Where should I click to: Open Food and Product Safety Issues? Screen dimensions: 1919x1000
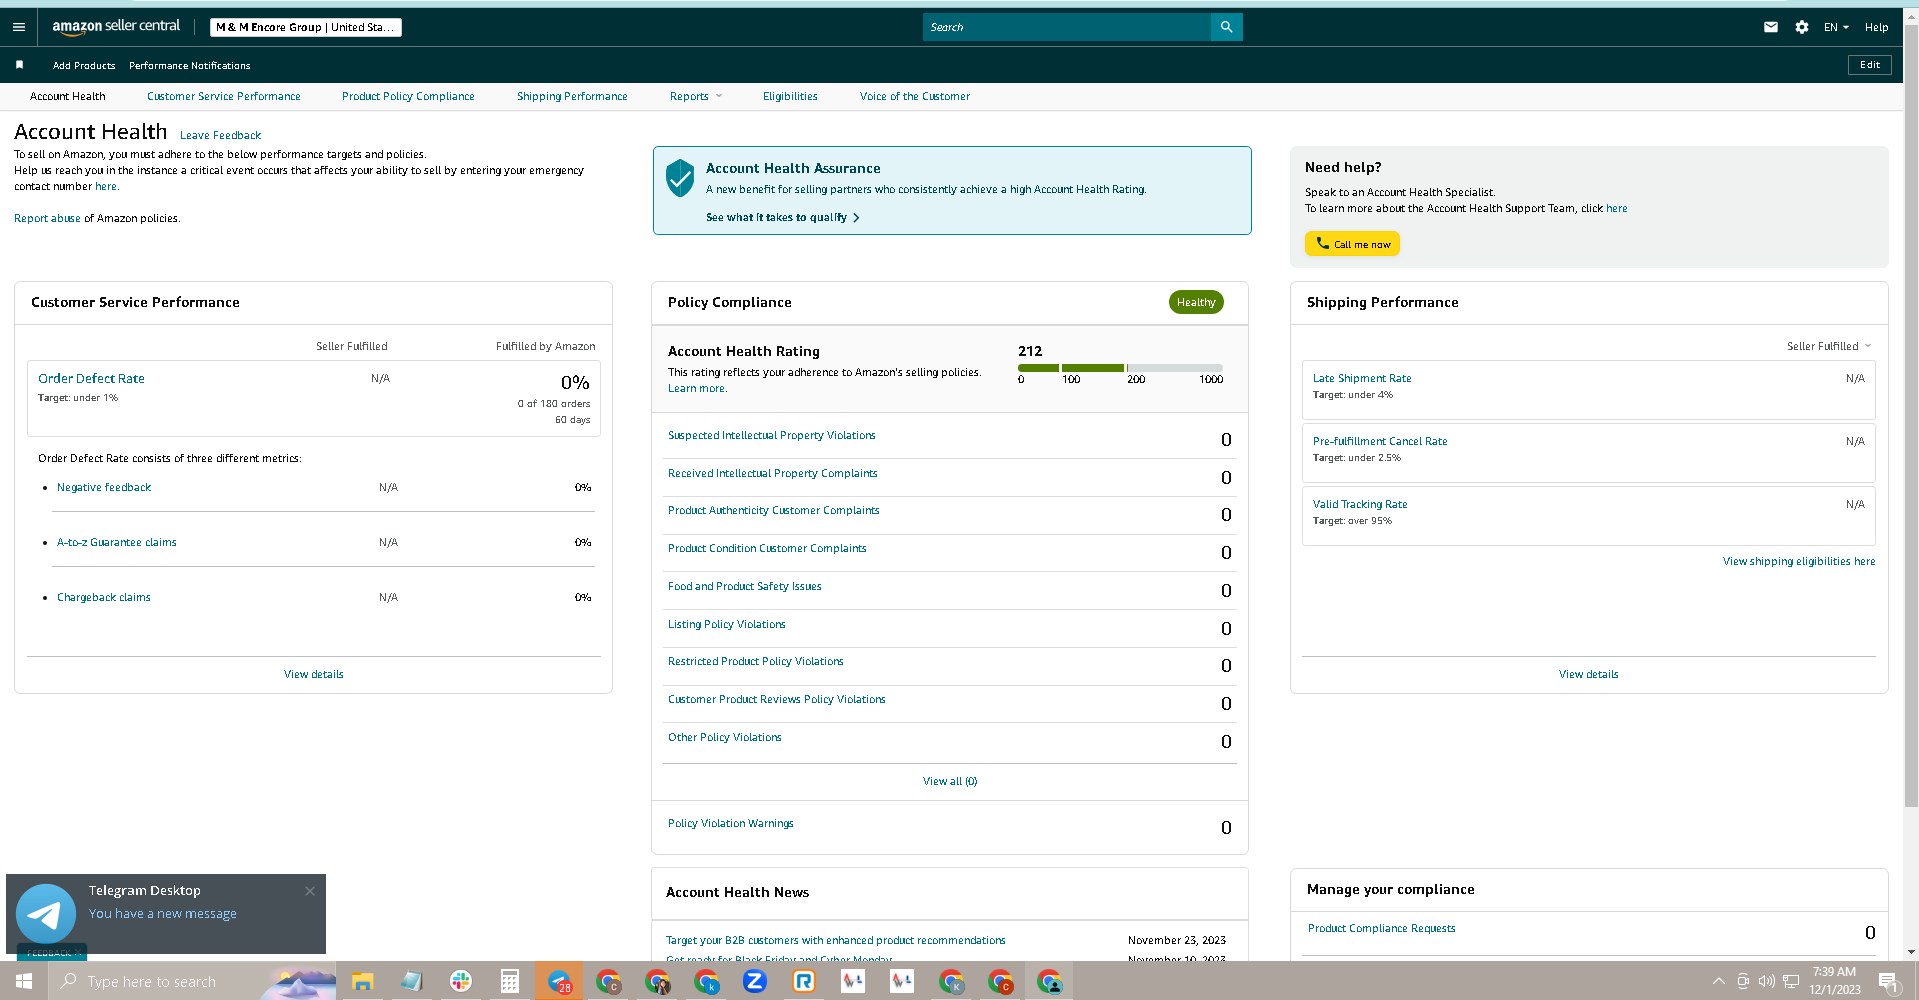[x=745, y=586]
